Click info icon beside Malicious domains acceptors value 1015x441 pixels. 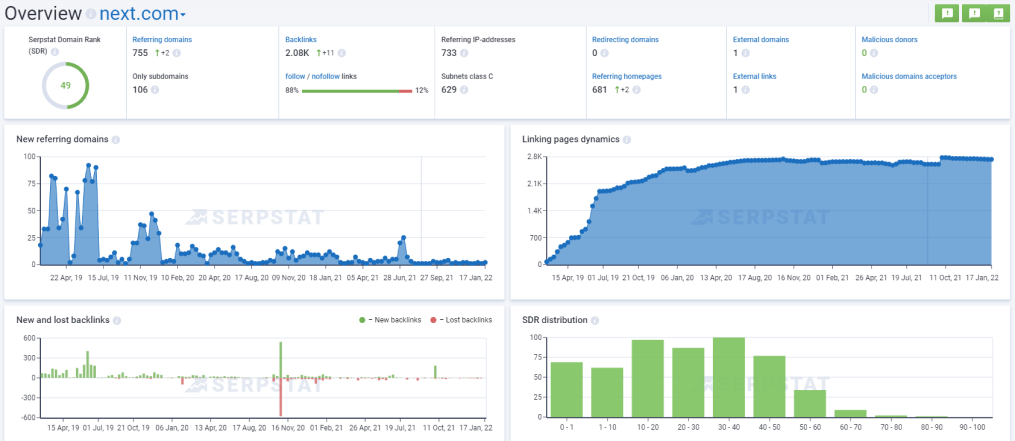874,90
